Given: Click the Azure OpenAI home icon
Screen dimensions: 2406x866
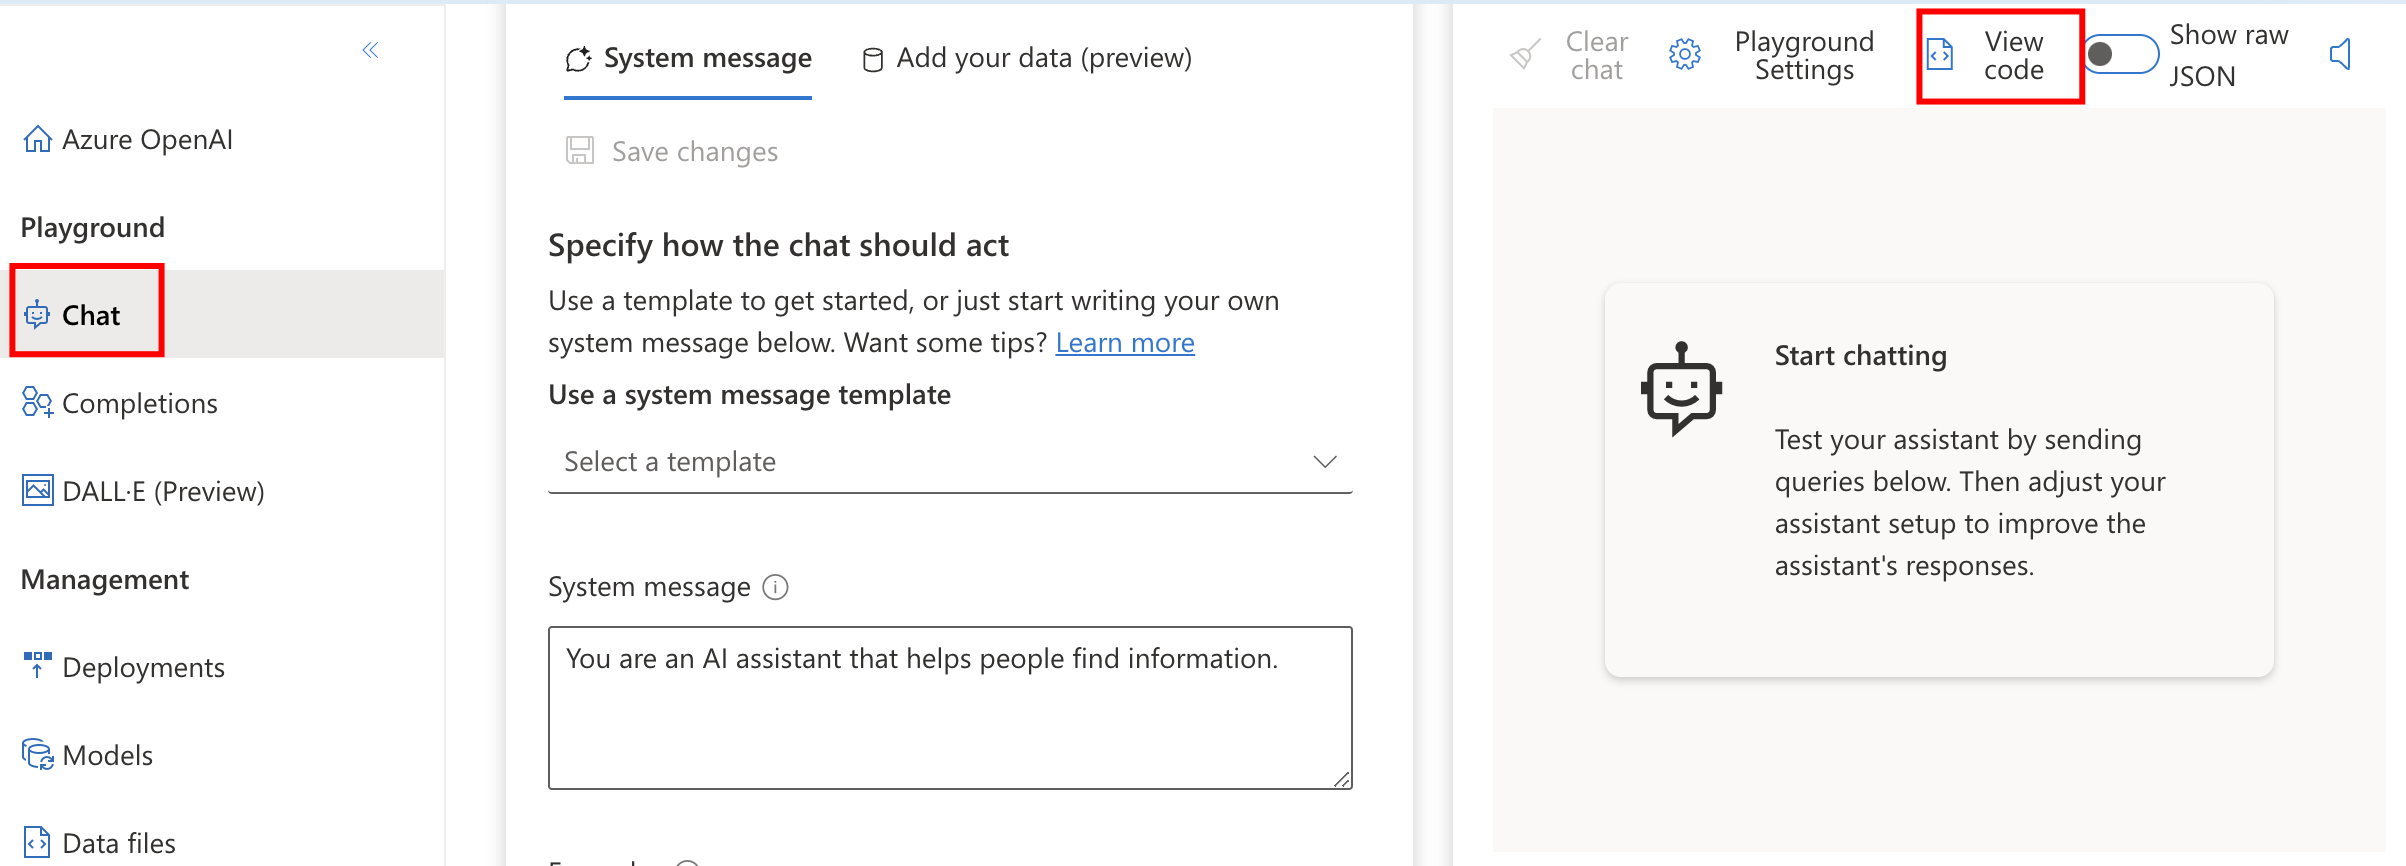Looking at the screenshot, I should pos(37,139).
